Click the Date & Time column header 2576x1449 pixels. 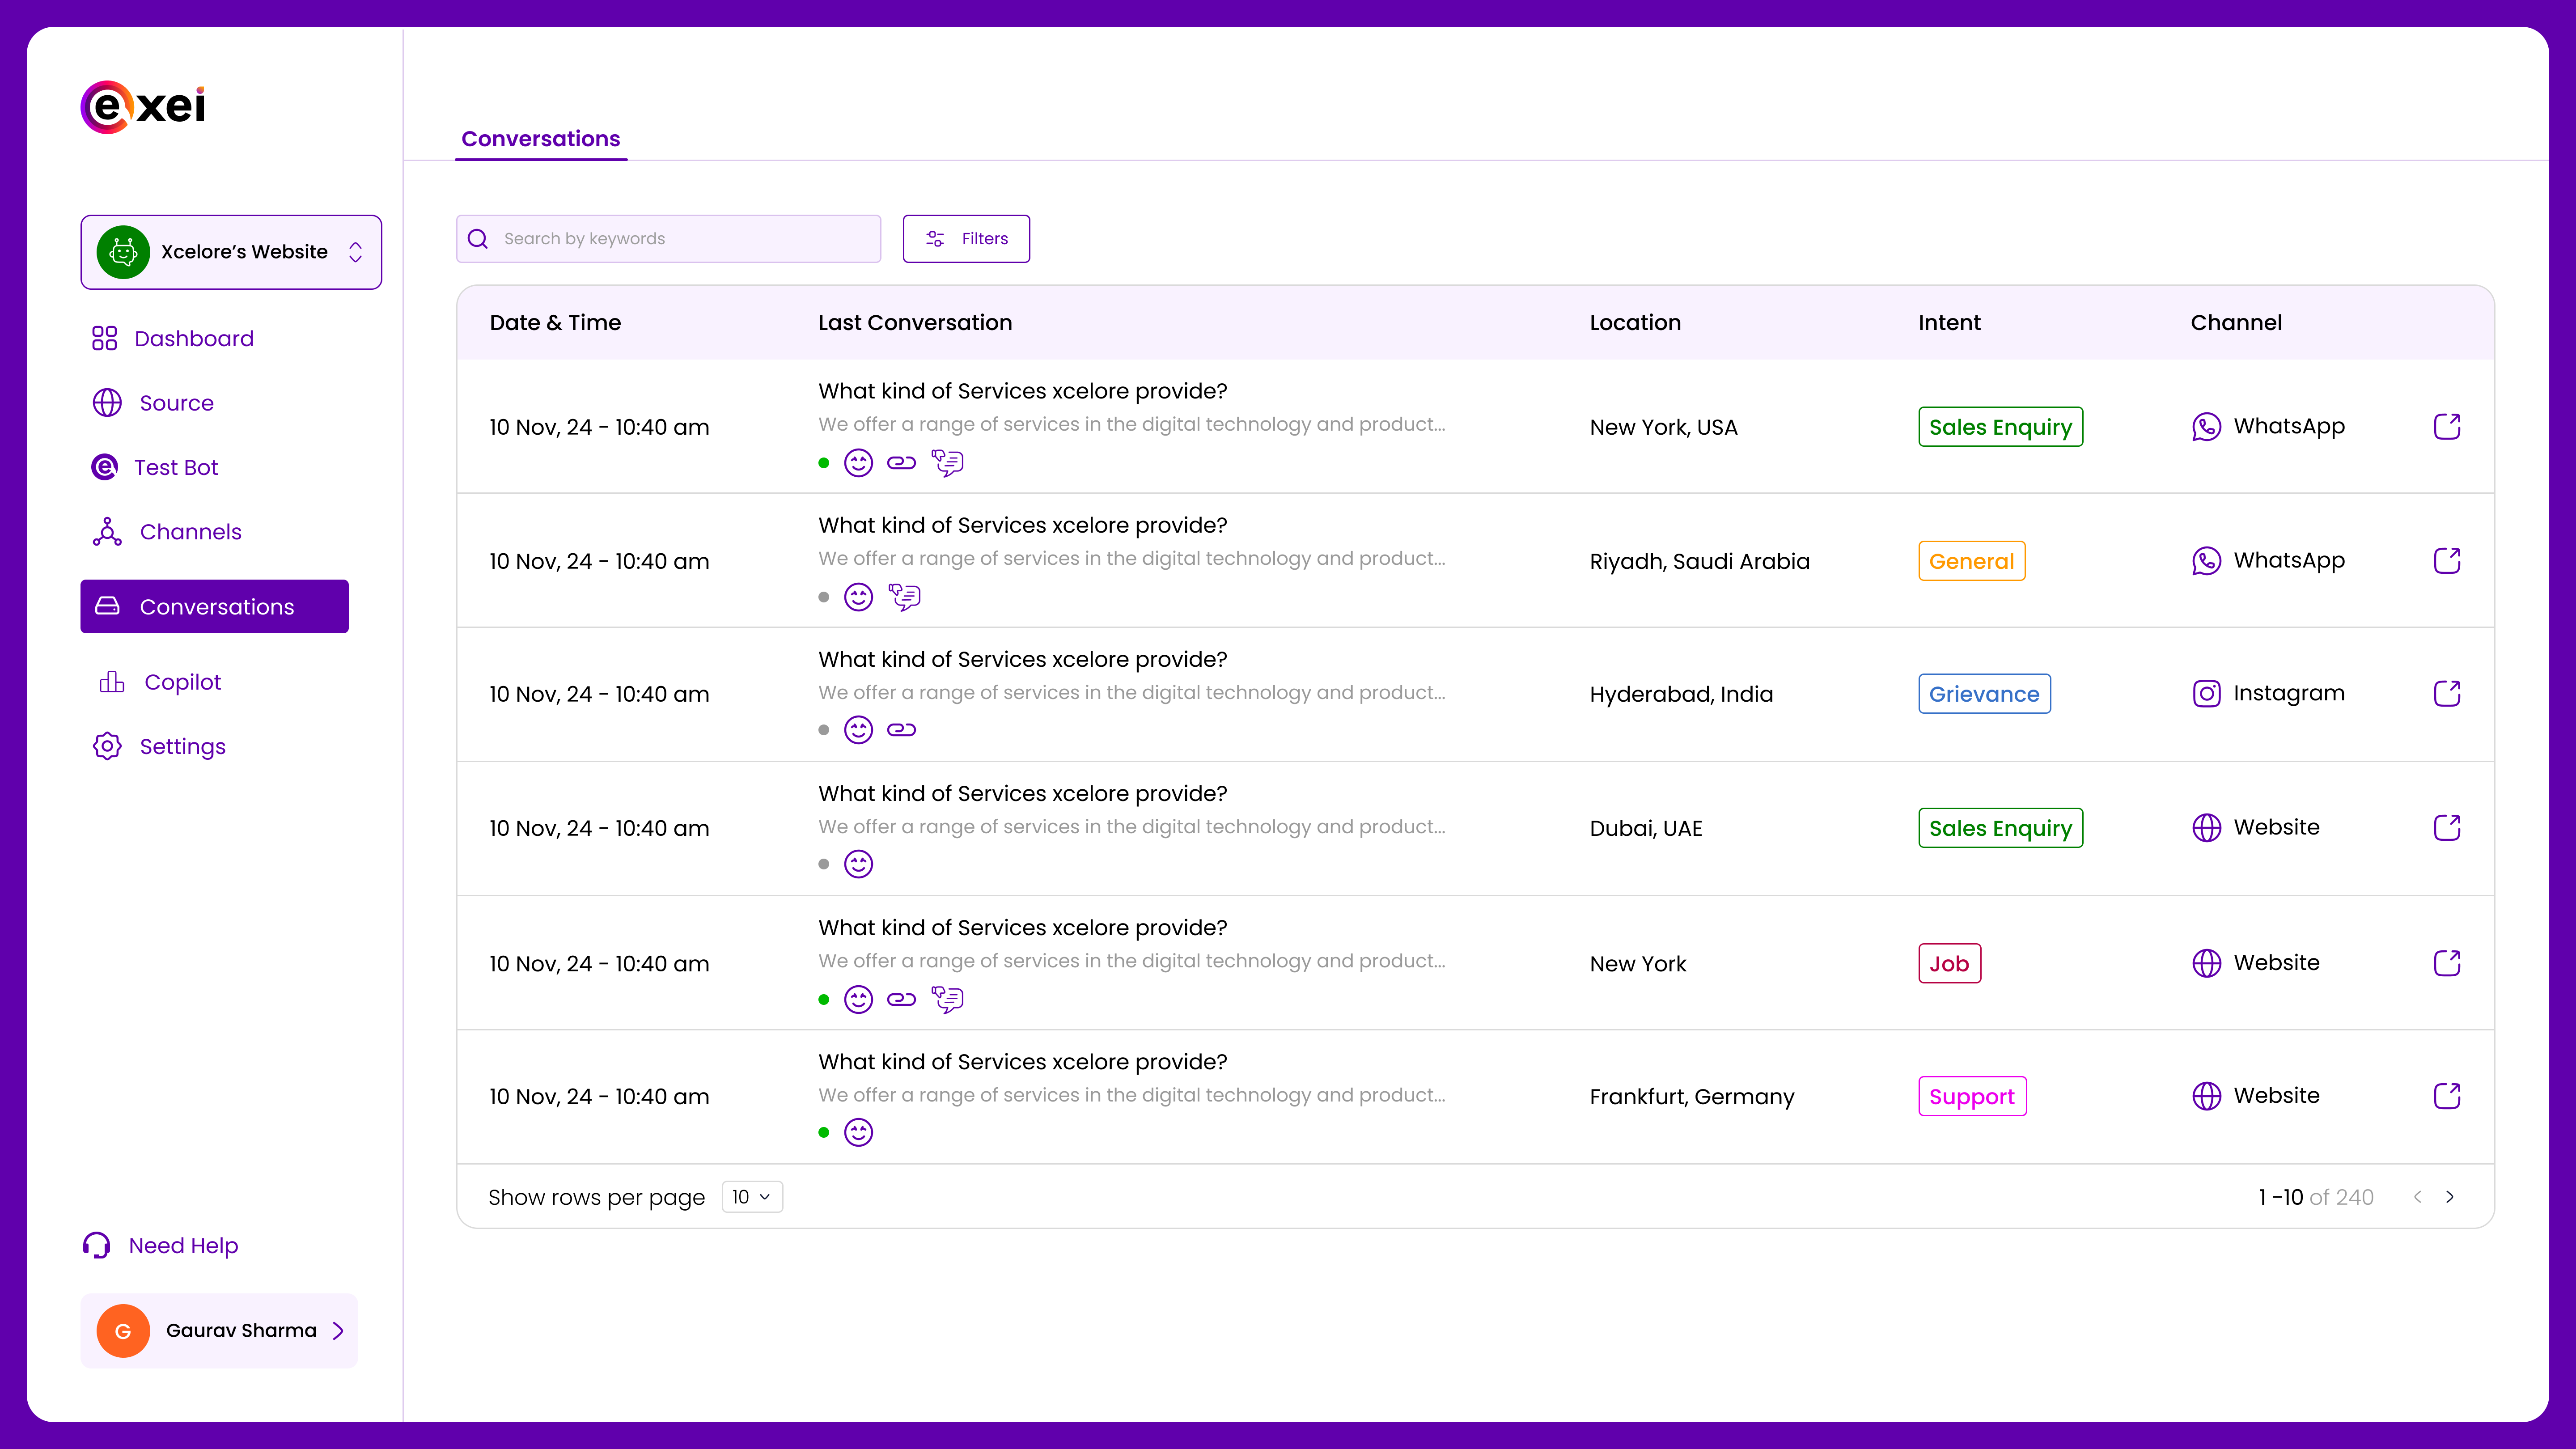coord(555,323)
